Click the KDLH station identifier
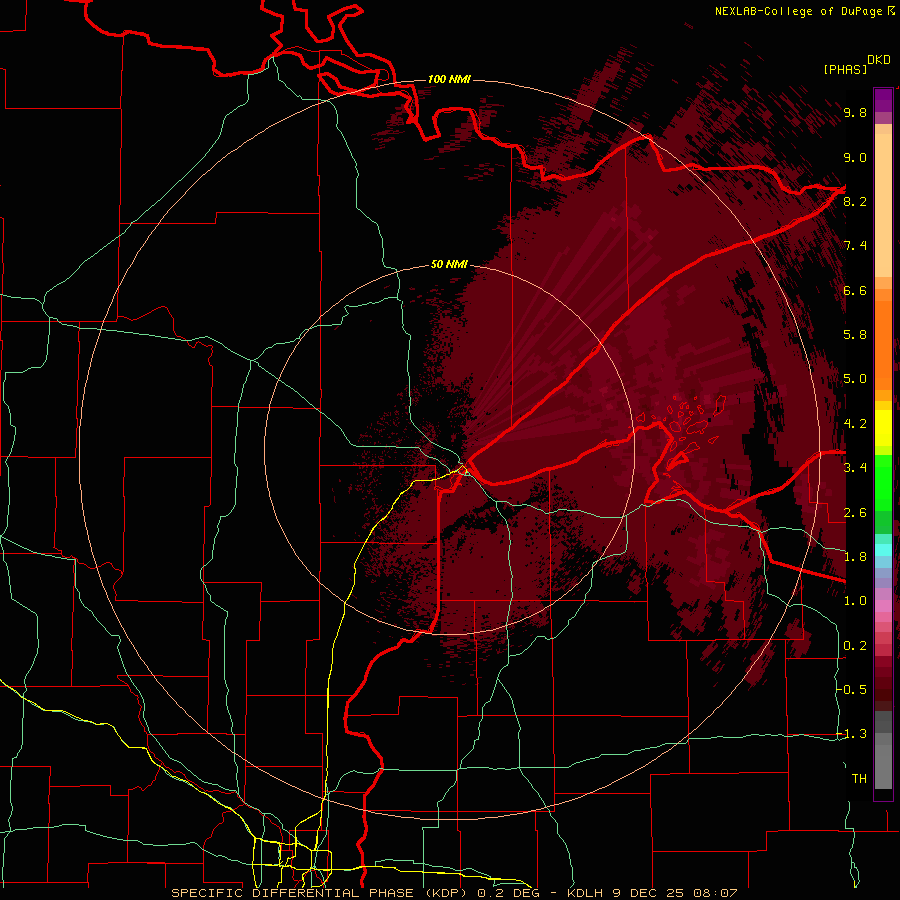 click(x=585, y=893)
